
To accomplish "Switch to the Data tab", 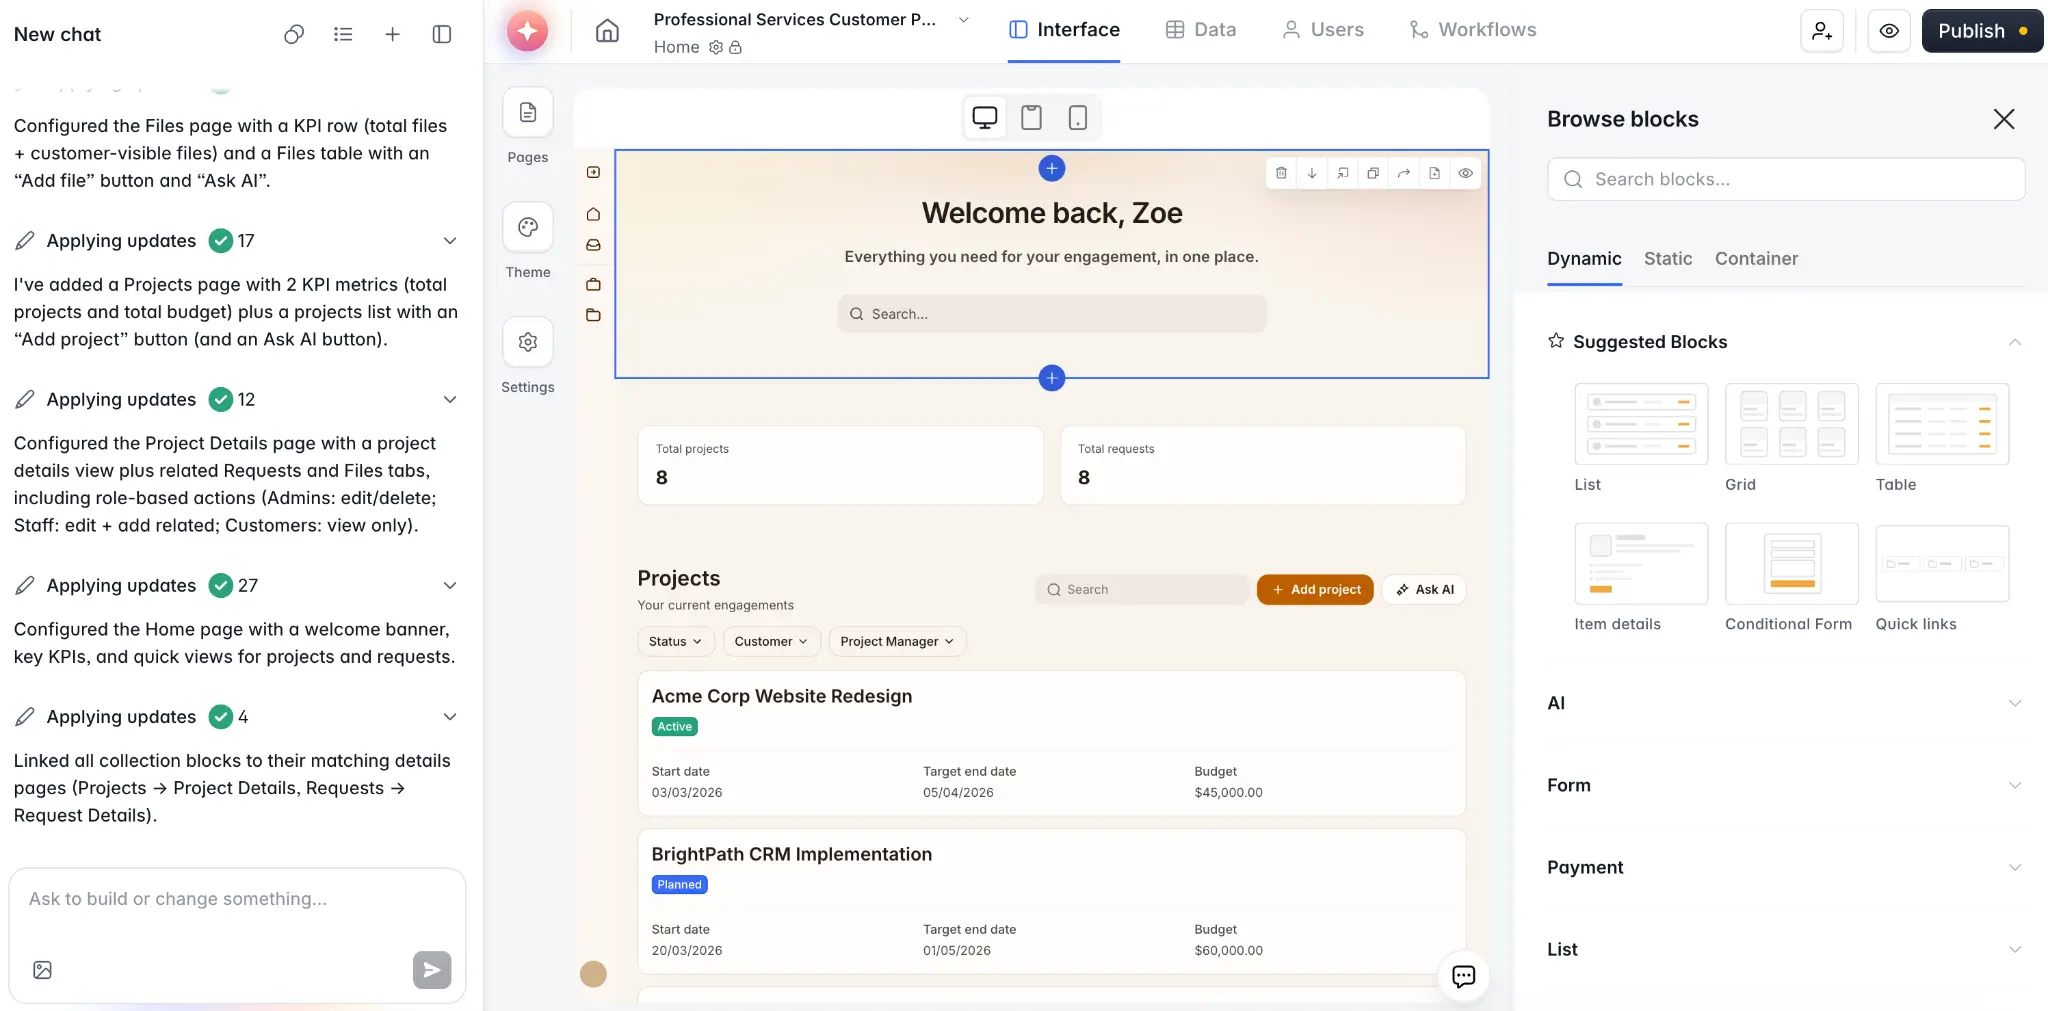I will (x=1200, y=29).
